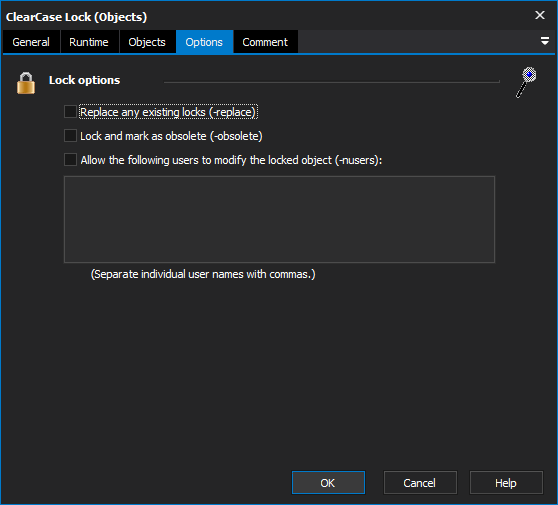This screenshot has width=558, height=505.
Task: Go to the Objects tab
Action: click(x=147, y=42)
